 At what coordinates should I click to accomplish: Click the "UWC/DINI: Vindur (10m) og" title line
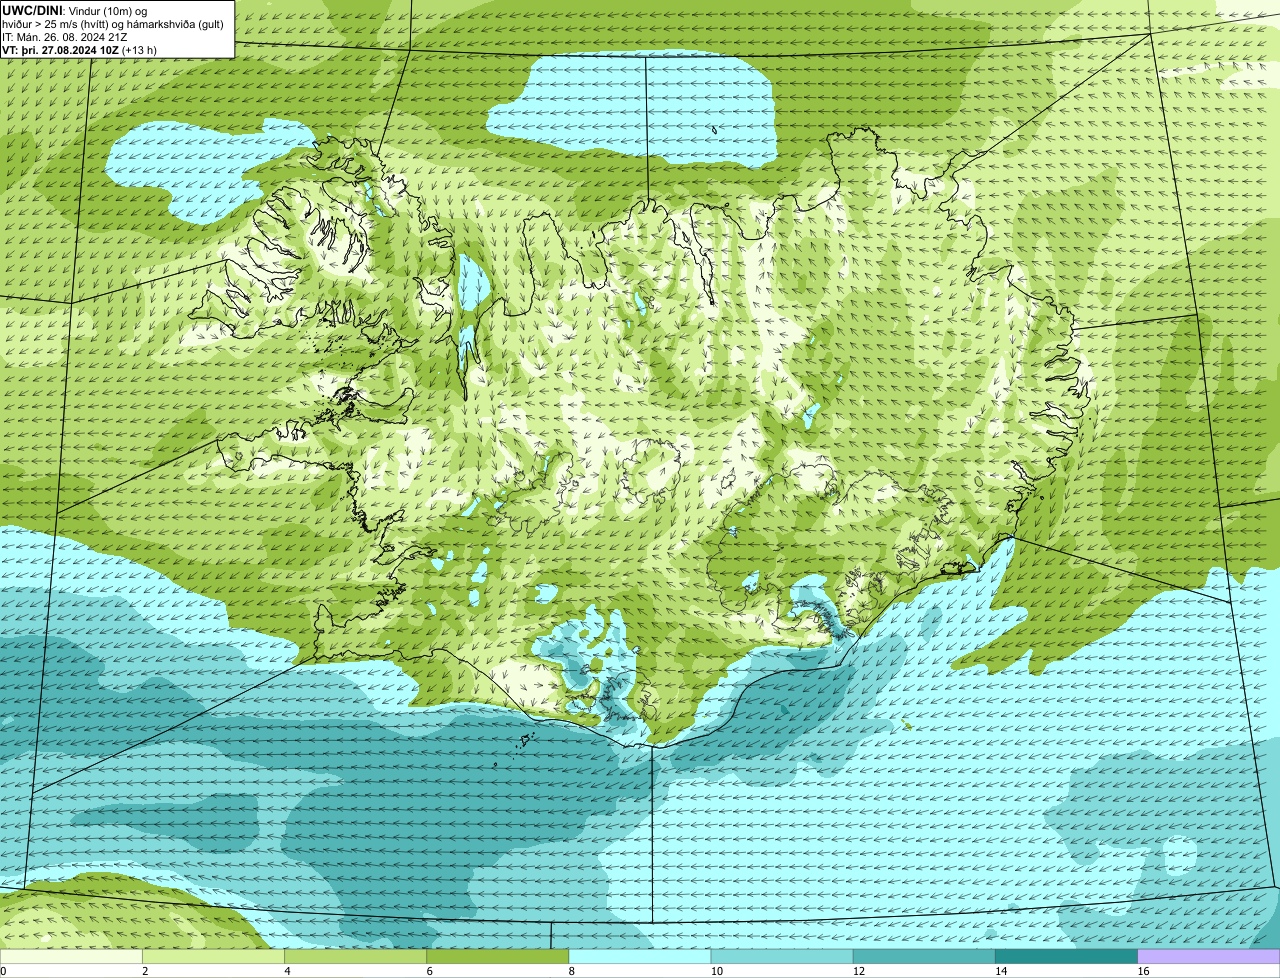click(75, 10)
